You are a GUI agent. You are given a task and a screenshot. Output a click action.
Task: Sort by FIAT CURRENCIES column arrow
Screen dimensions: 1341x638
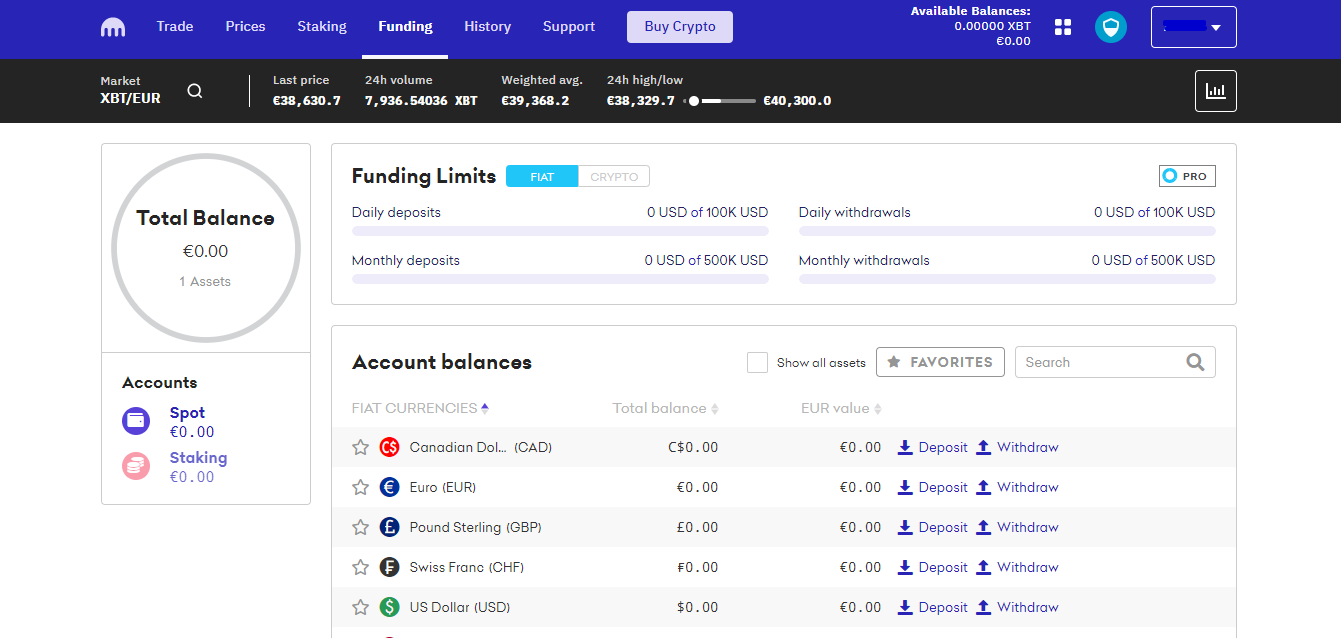485,408
